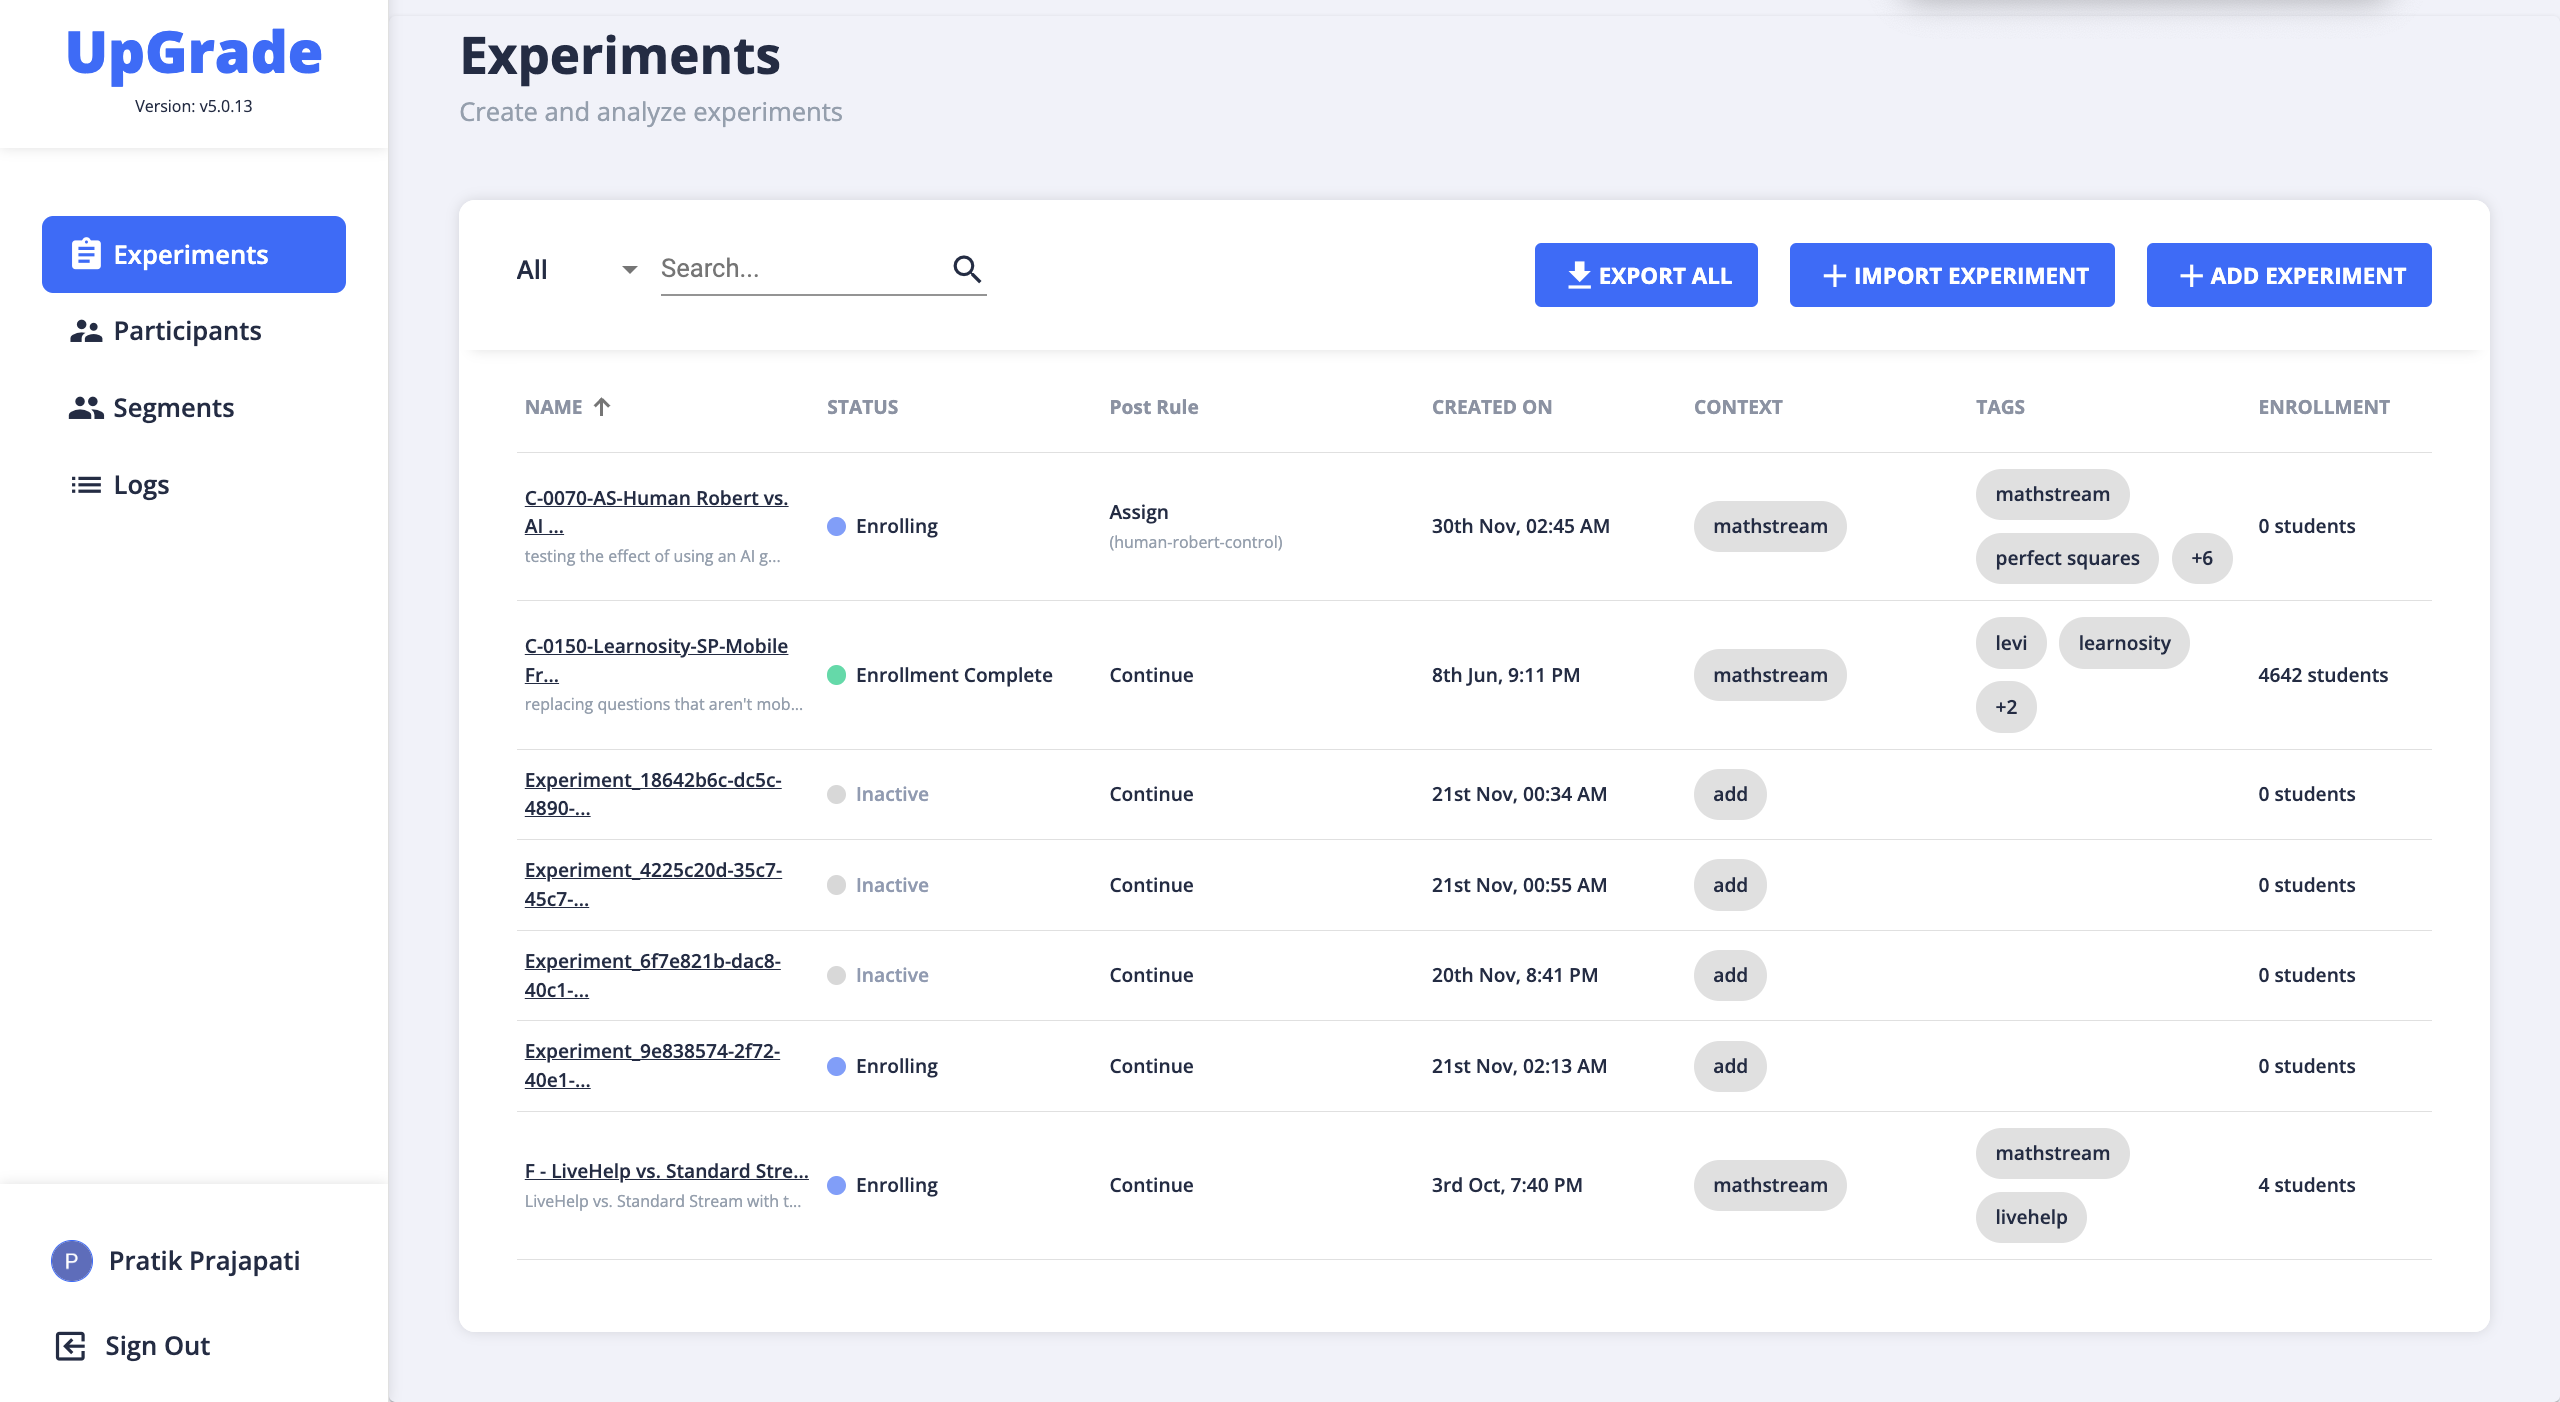Click the search magnifier icon

point(966,269)
